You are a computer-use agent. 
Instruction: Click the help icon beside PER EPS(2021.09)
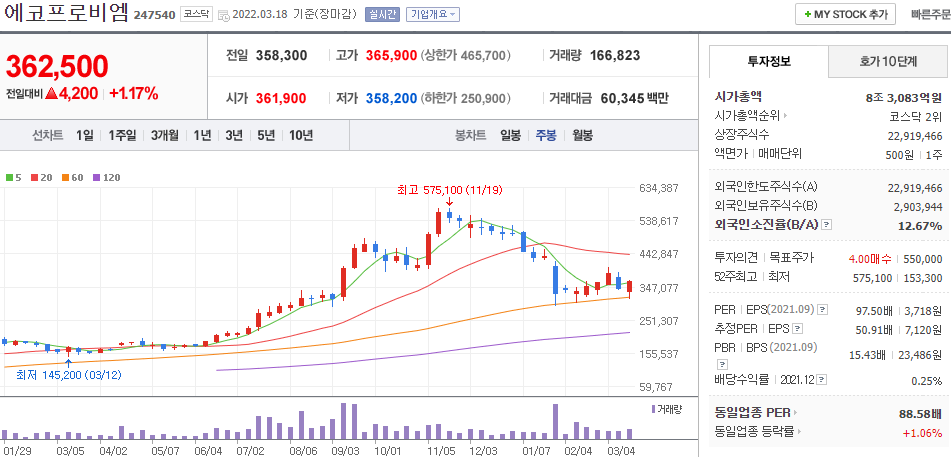point(822,310)
